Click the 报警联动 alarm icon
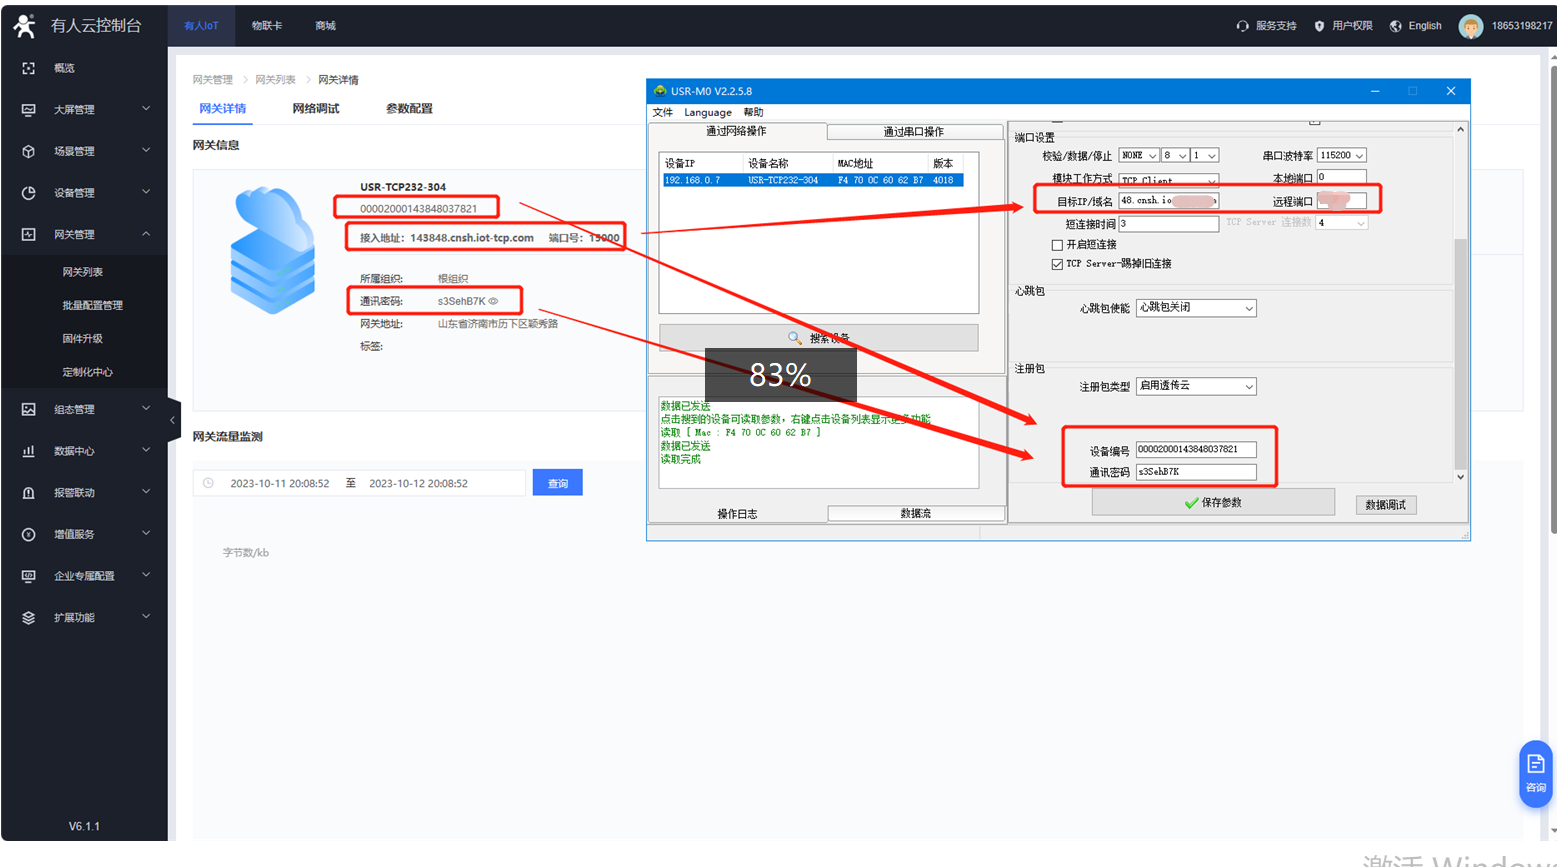The width and height of the screenshot is (1557, 867). pos(28,493)
